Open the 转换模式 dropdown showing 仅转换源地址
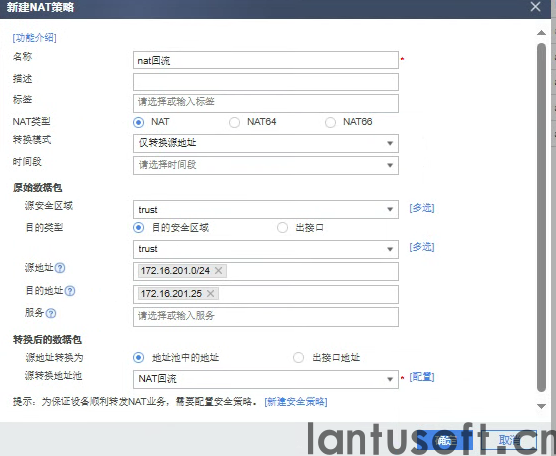The width and height of the screenshot is (556, 456). pos(266,143)
